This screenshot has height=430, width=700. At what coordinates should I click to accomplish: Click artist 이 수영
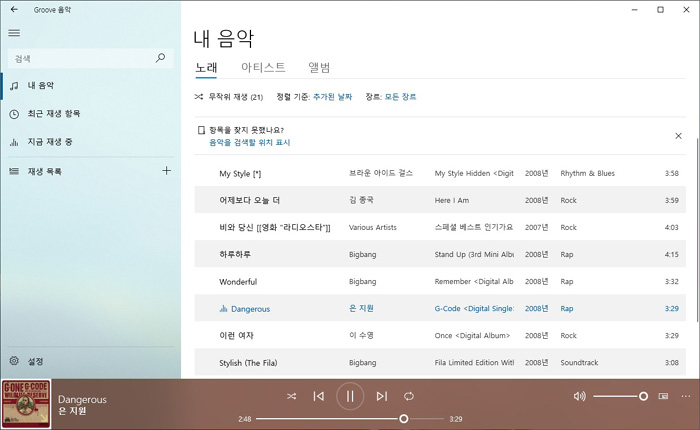[x=361, y=335]
